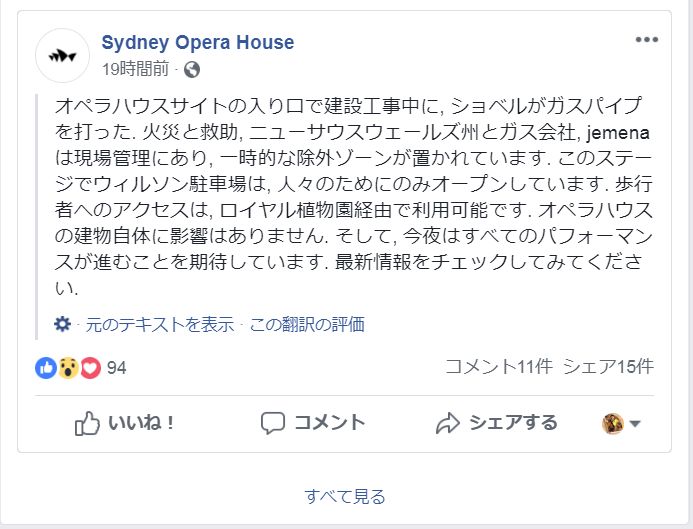
Task: Click the blue Like reaction icon
Action: point(46,367)
